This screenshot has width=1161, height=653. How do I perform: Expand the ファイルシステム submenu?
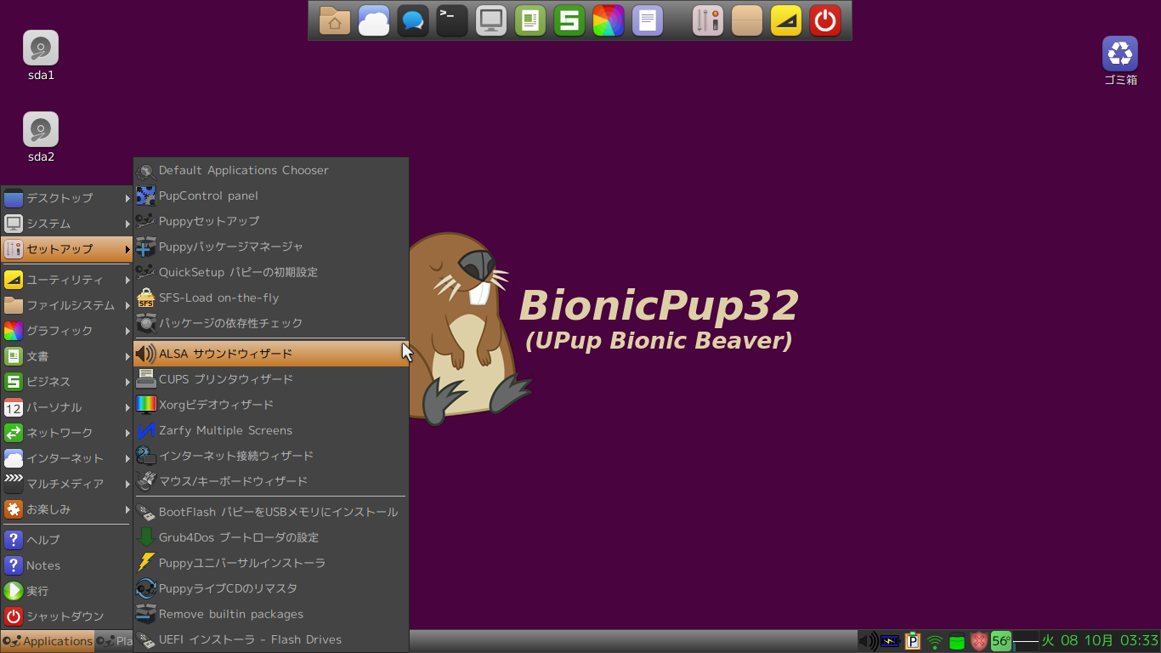pyautogui.click(x=67, y=305)
